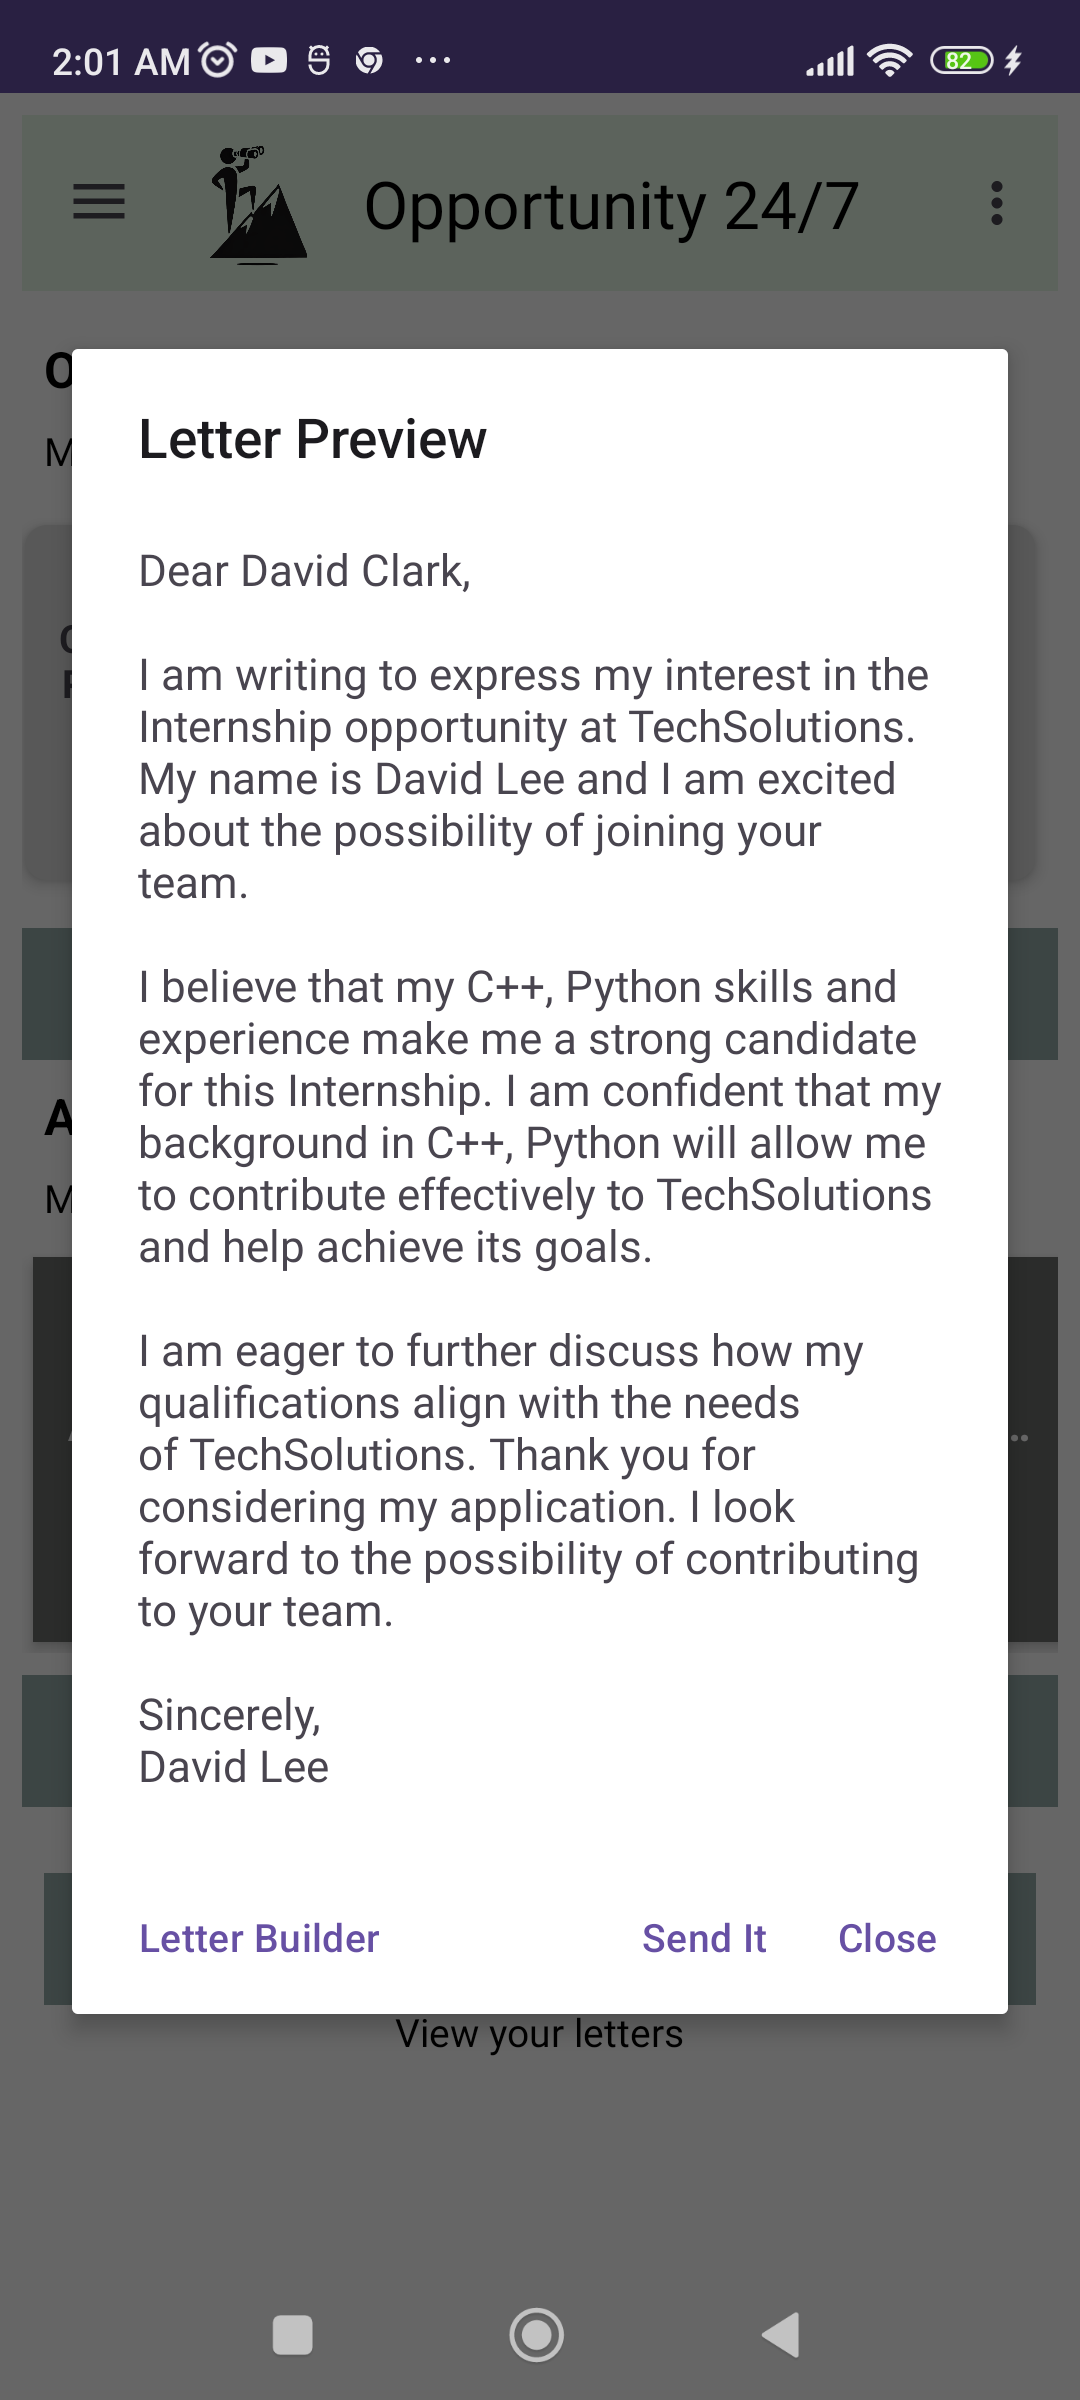This screenshot has height=2400, width=1080.
Task: Tap the Wi-Fi status icon
Action: click(x=890, y=61)
